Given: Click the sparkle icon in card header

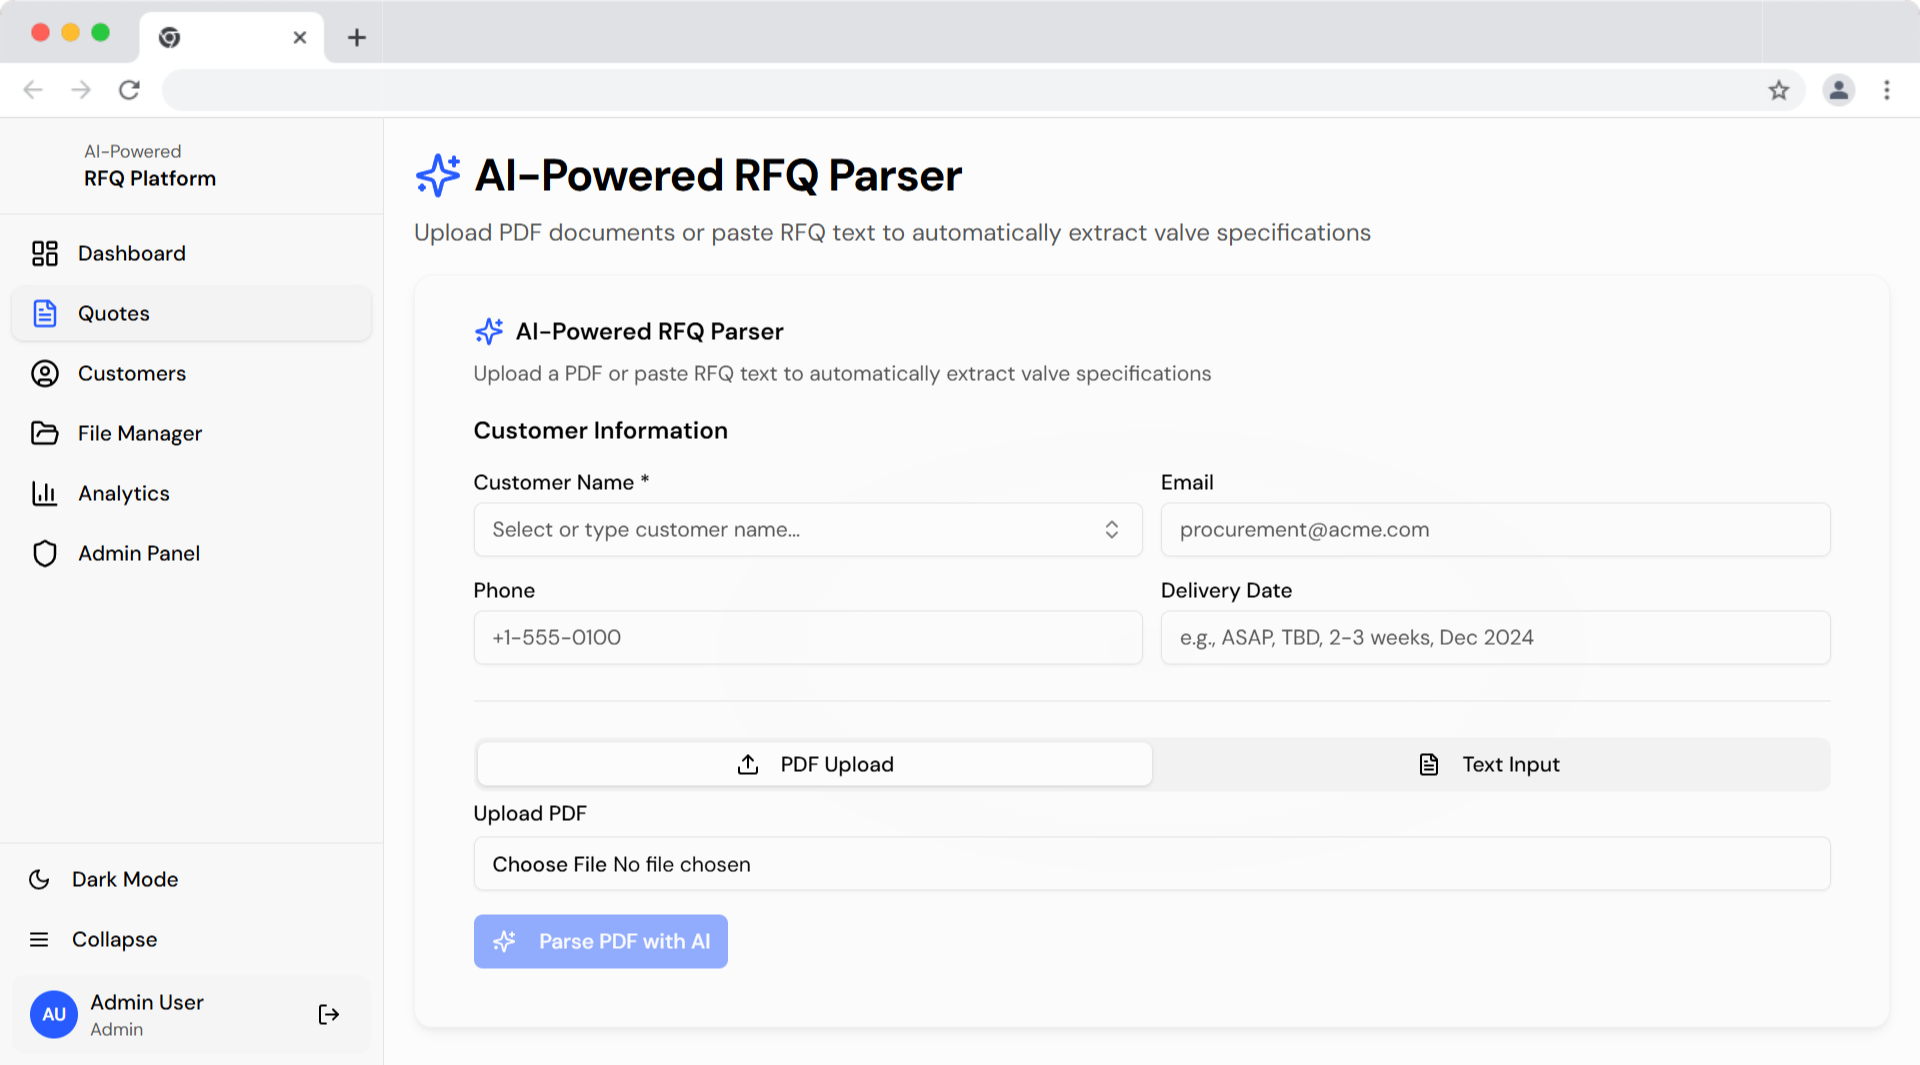Looking at the screenshot, I should [x=489, y=331].
